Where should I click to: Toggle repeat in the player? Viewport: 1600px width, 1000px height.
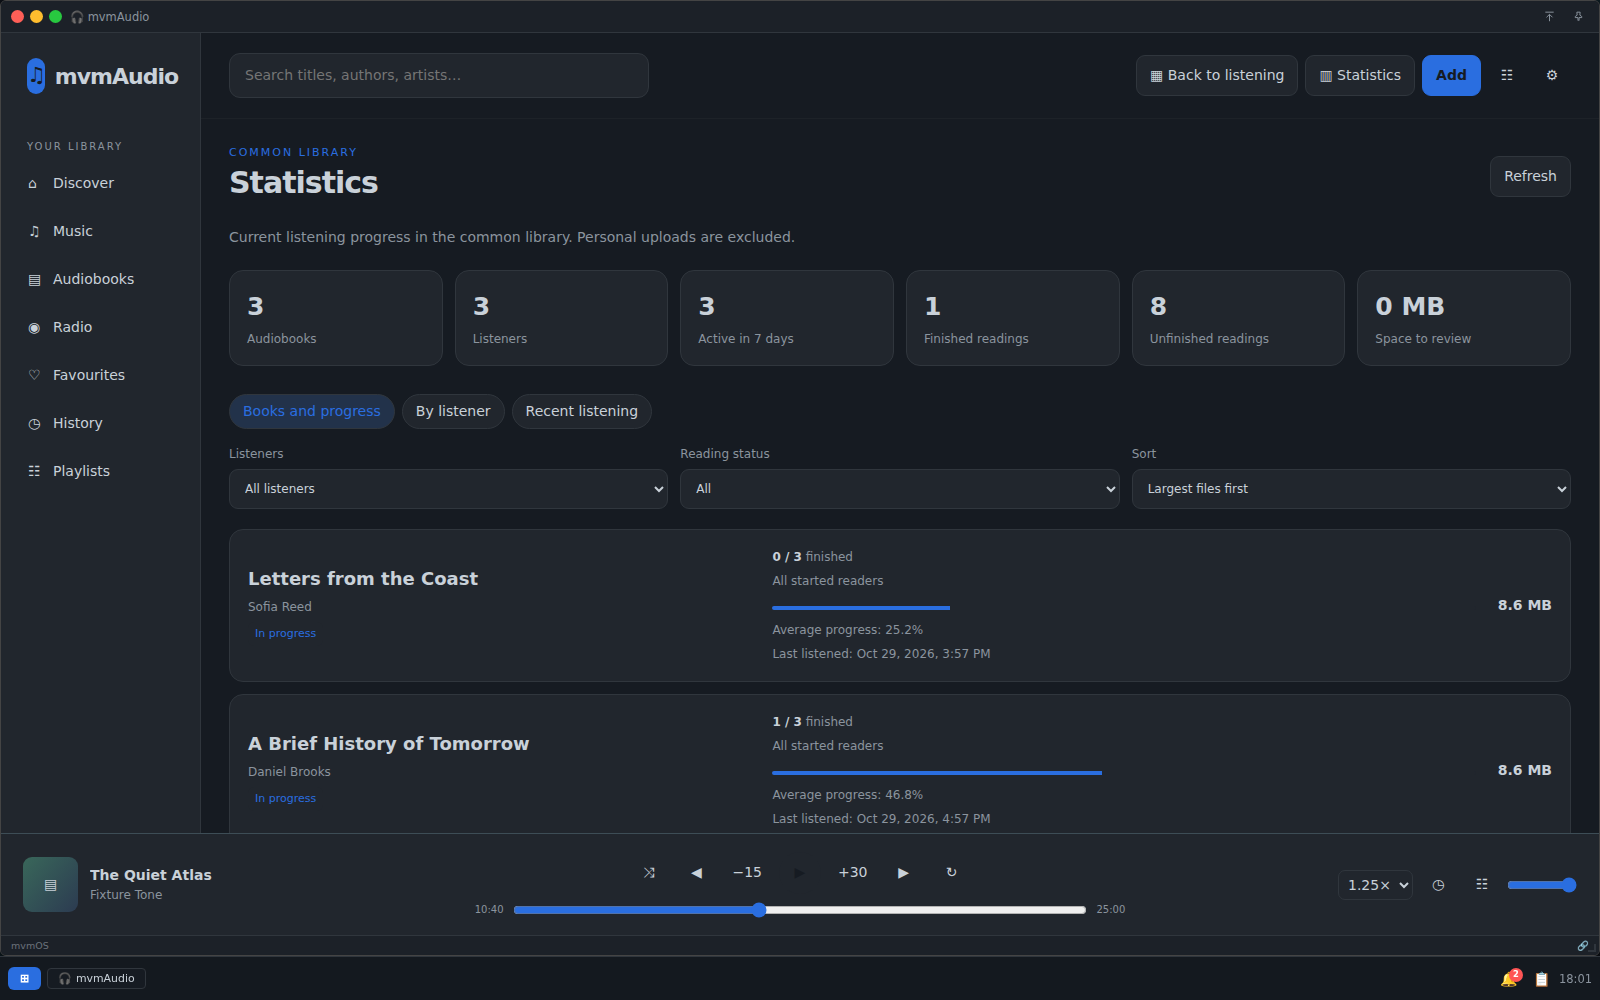pyautogui.click(x=951, y=872)
